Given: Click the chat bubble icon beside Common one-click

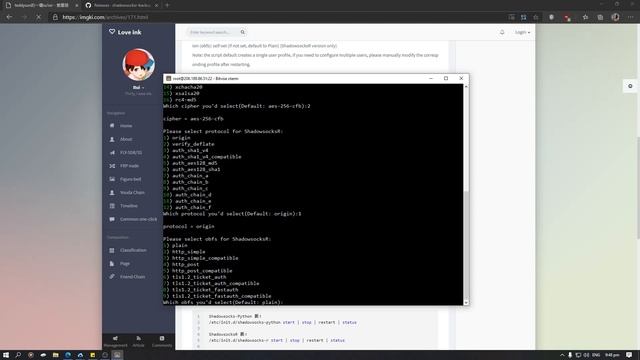Looking at the screenshot, I should click(x=112, y=219).
